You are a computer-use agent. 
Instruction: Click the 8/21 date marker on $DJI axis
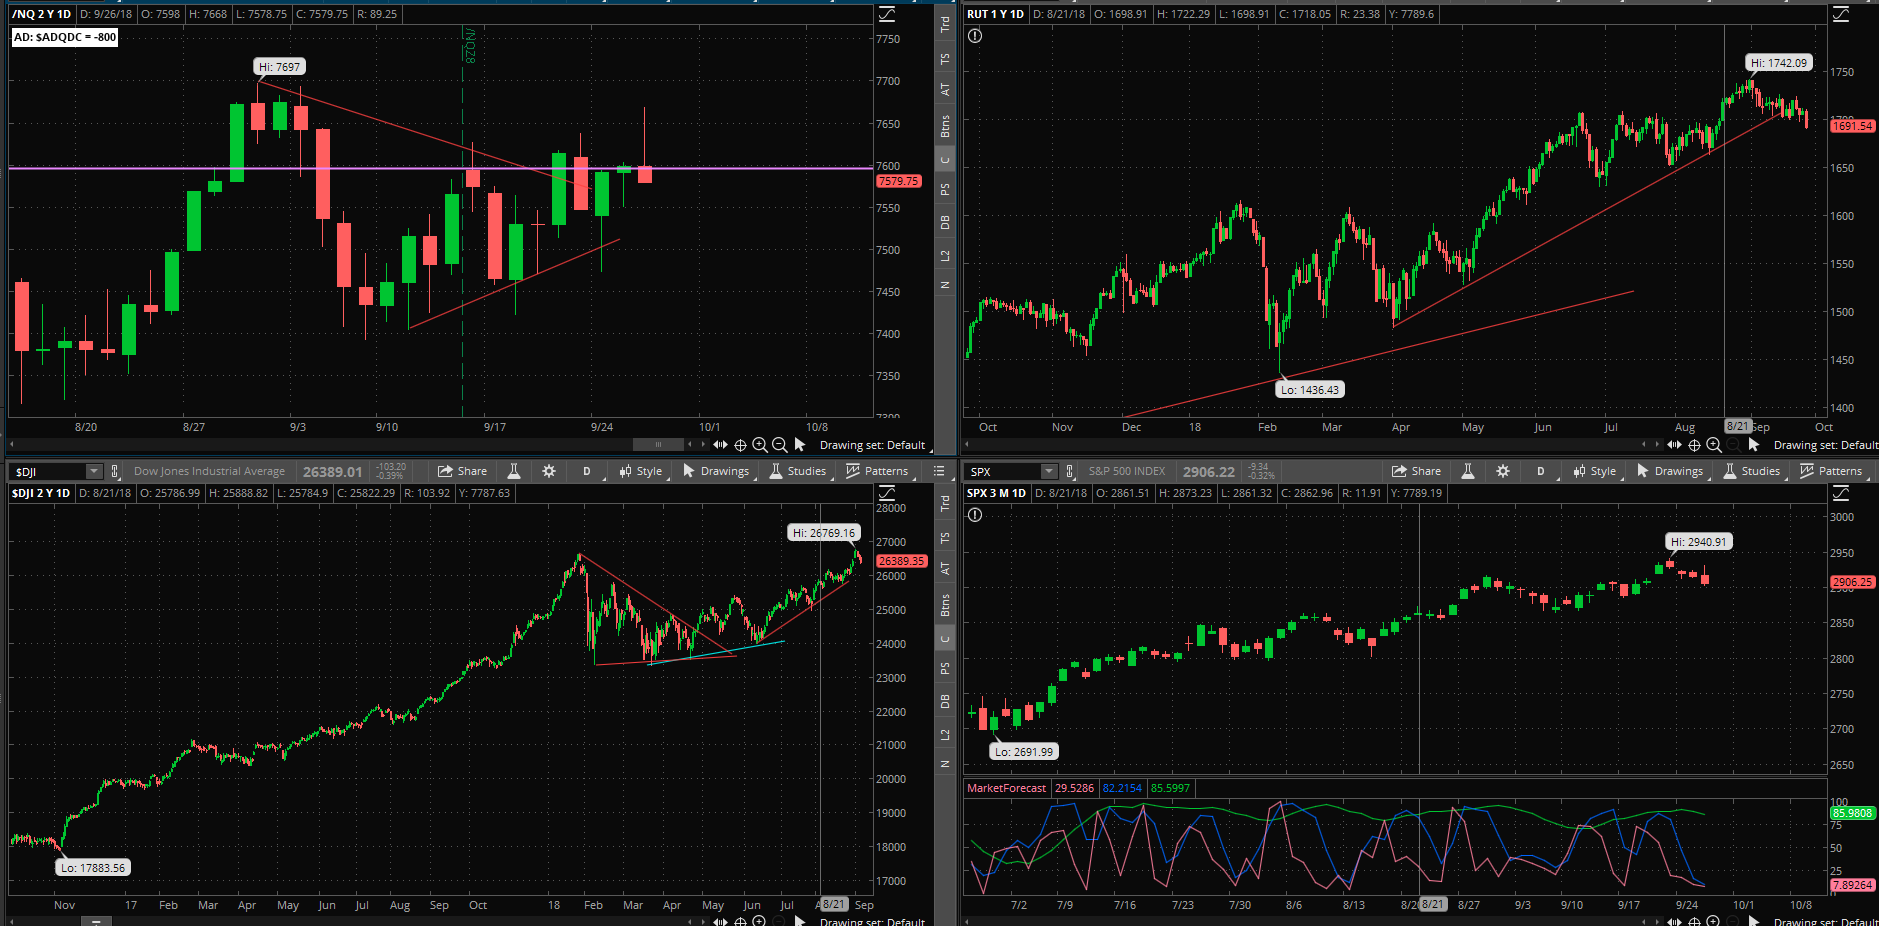[834, 904]
